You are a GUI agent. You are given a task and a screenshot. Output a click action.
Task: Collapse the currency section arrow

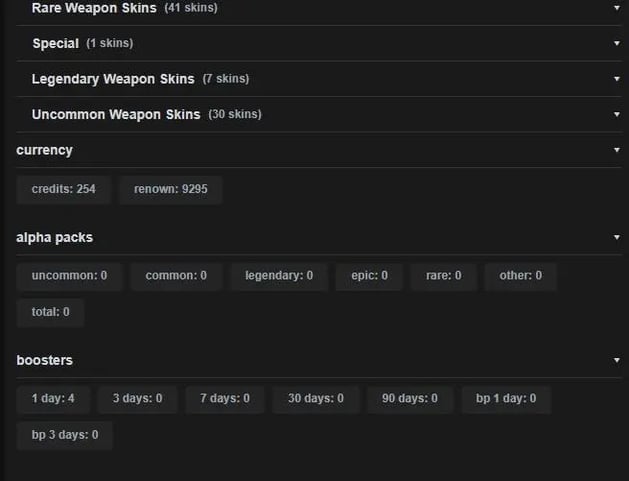click(617, 150)
